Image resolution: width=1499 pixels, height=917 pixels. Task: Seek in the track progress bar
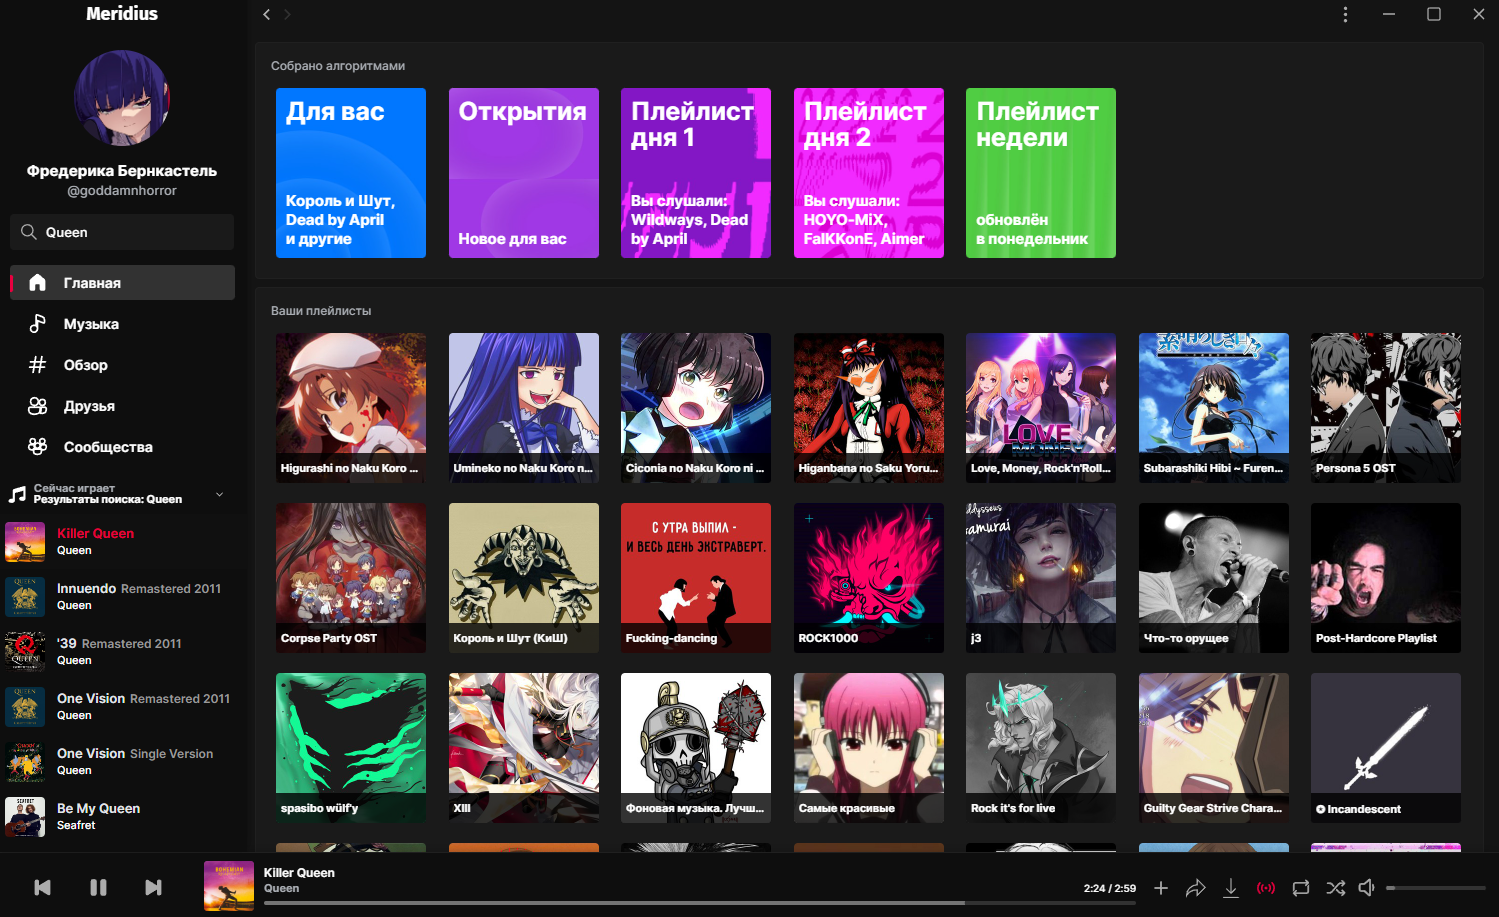[x=700, y=903]
